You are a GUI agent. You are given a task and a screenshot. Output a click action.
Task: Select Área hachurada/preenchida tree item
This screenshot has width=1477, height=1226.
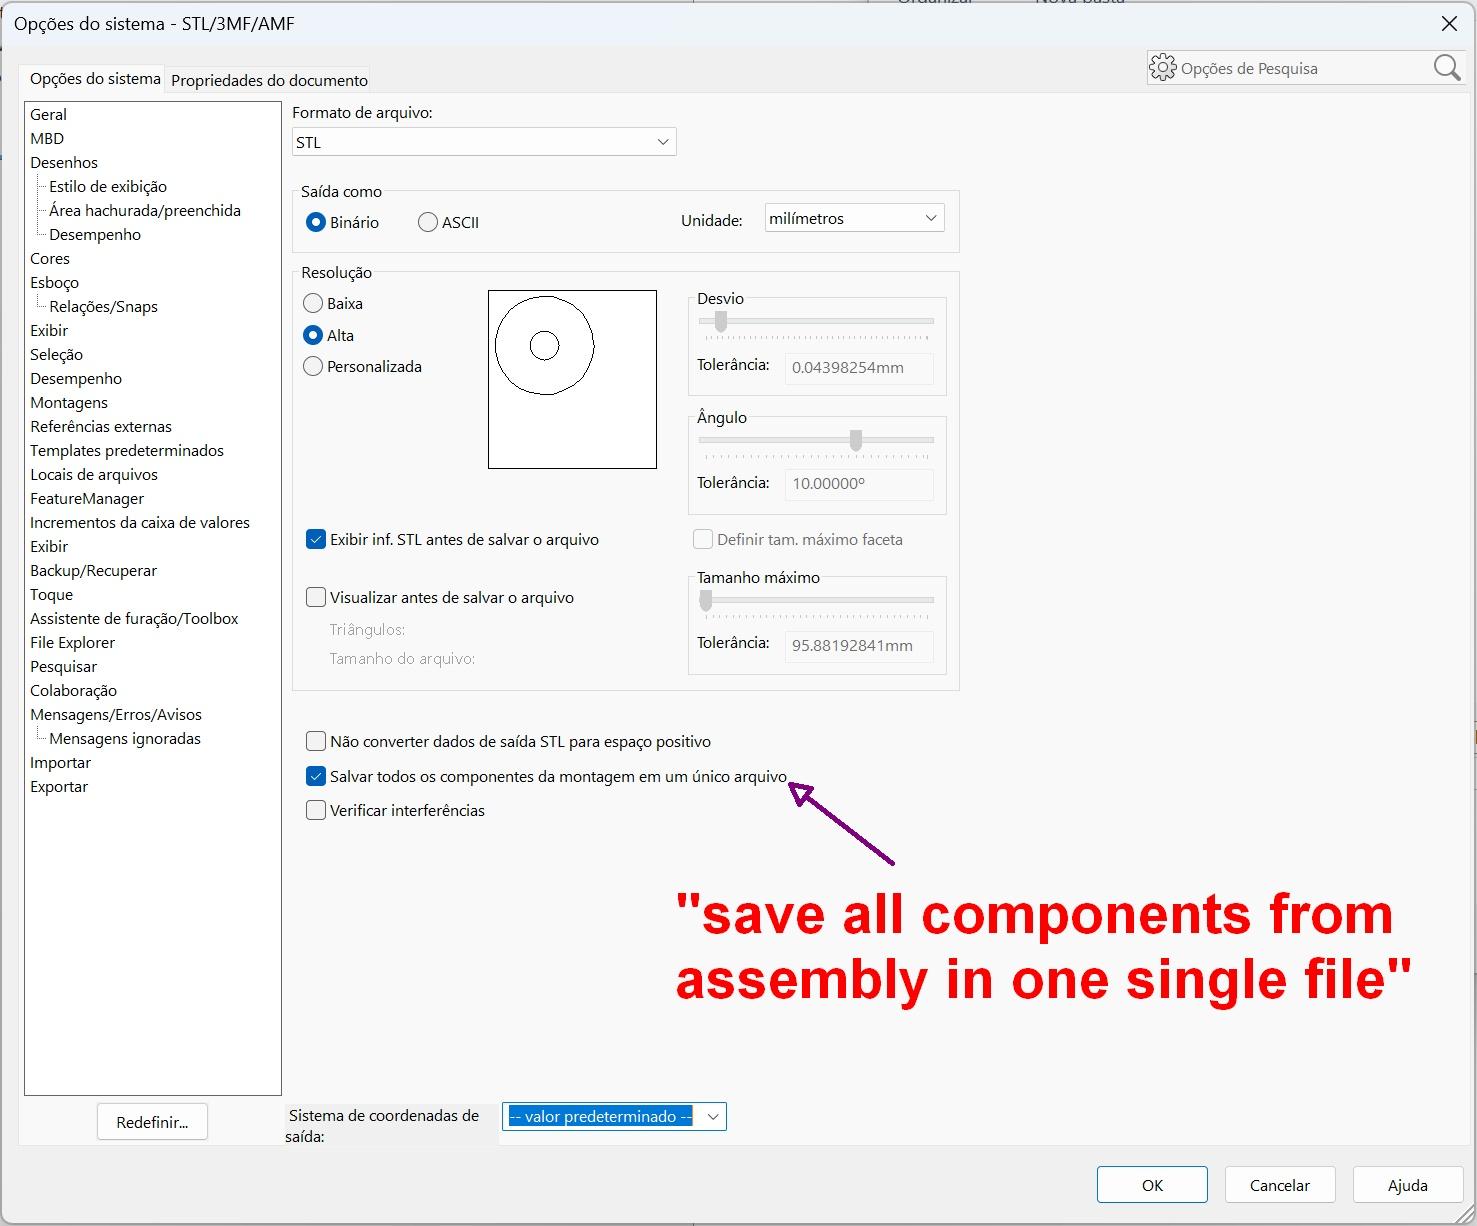[x=145, y=210]
